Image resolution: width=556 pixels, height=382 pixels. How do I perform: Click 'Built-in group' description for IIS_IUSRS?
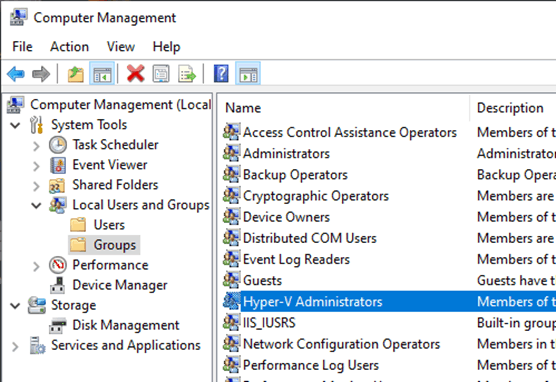pyautogui.click(x=516, y=322)
